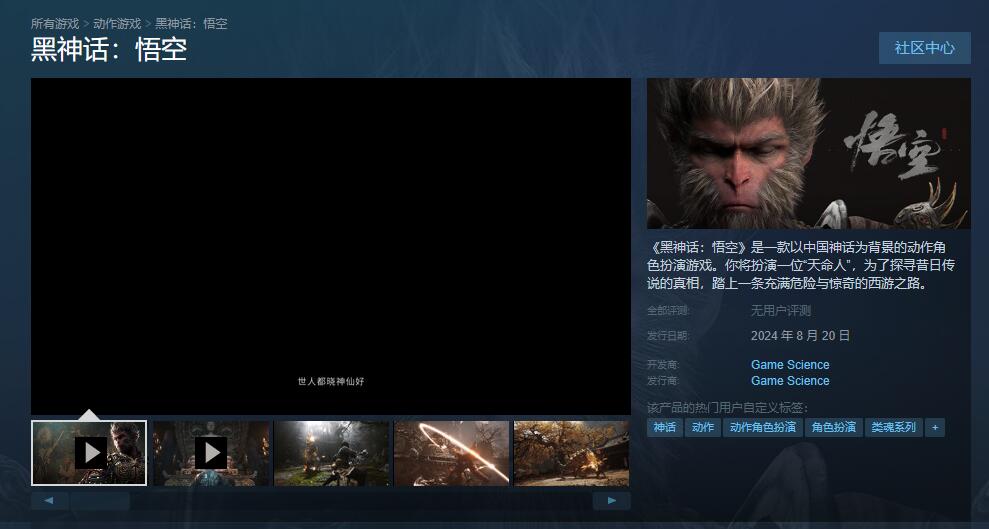
Task: Click the plus button to add tags
Action: point(935,427)
